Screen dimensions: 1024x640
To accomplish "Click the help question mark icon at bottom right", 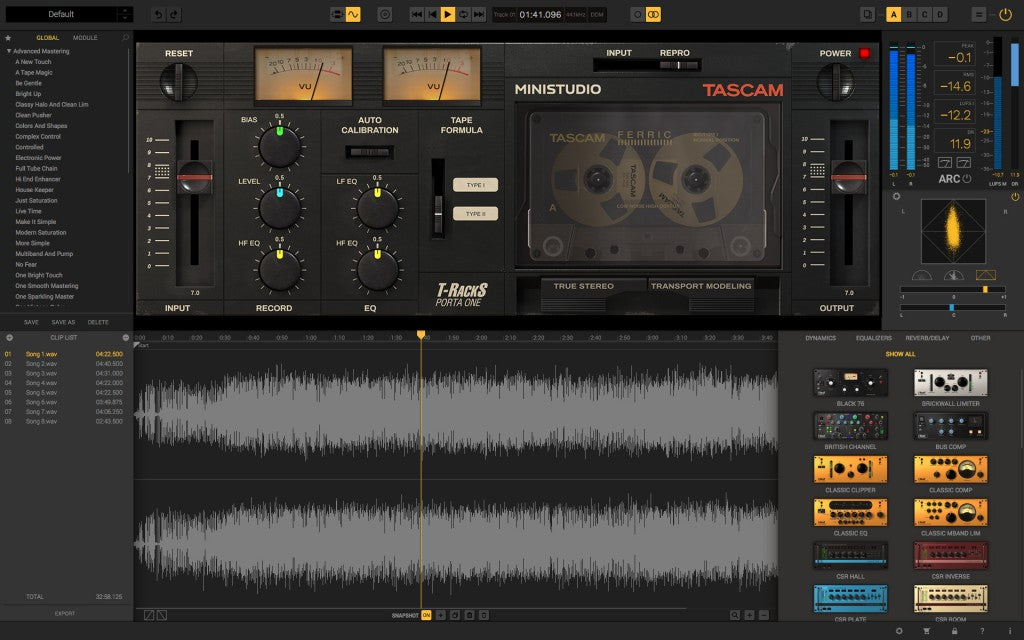I will coord(981,630).
